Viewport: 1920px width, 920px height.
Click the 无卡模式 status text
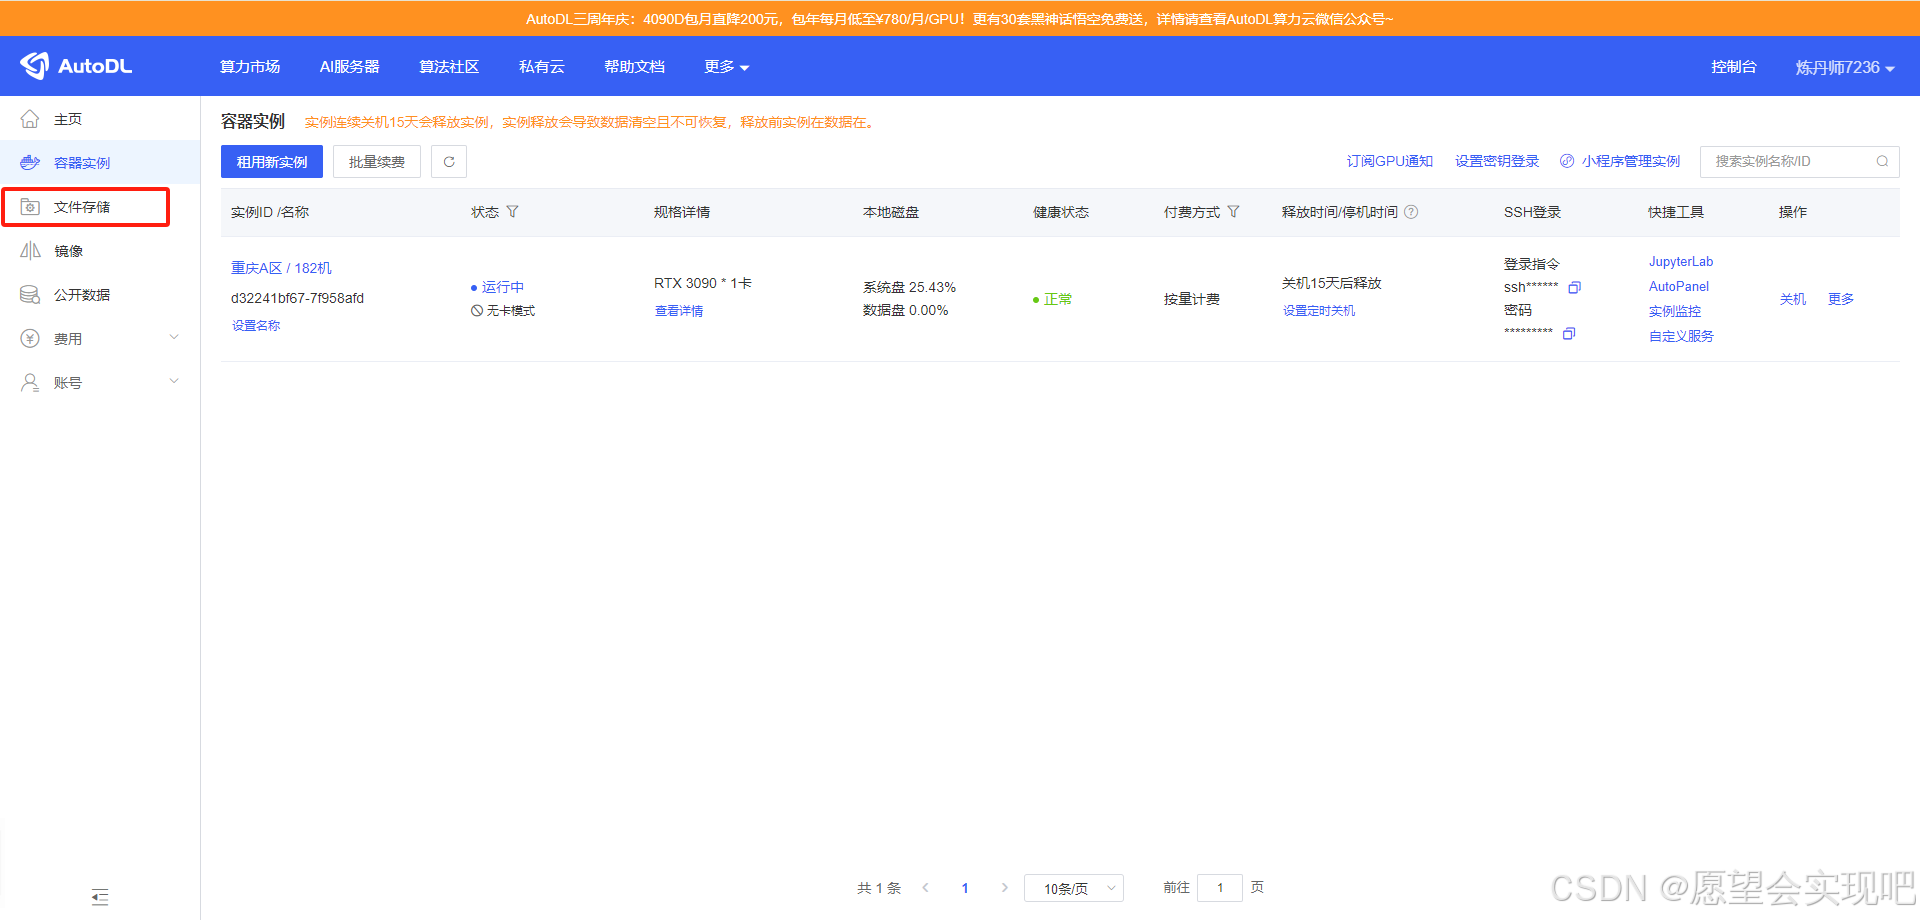[510, 311]
